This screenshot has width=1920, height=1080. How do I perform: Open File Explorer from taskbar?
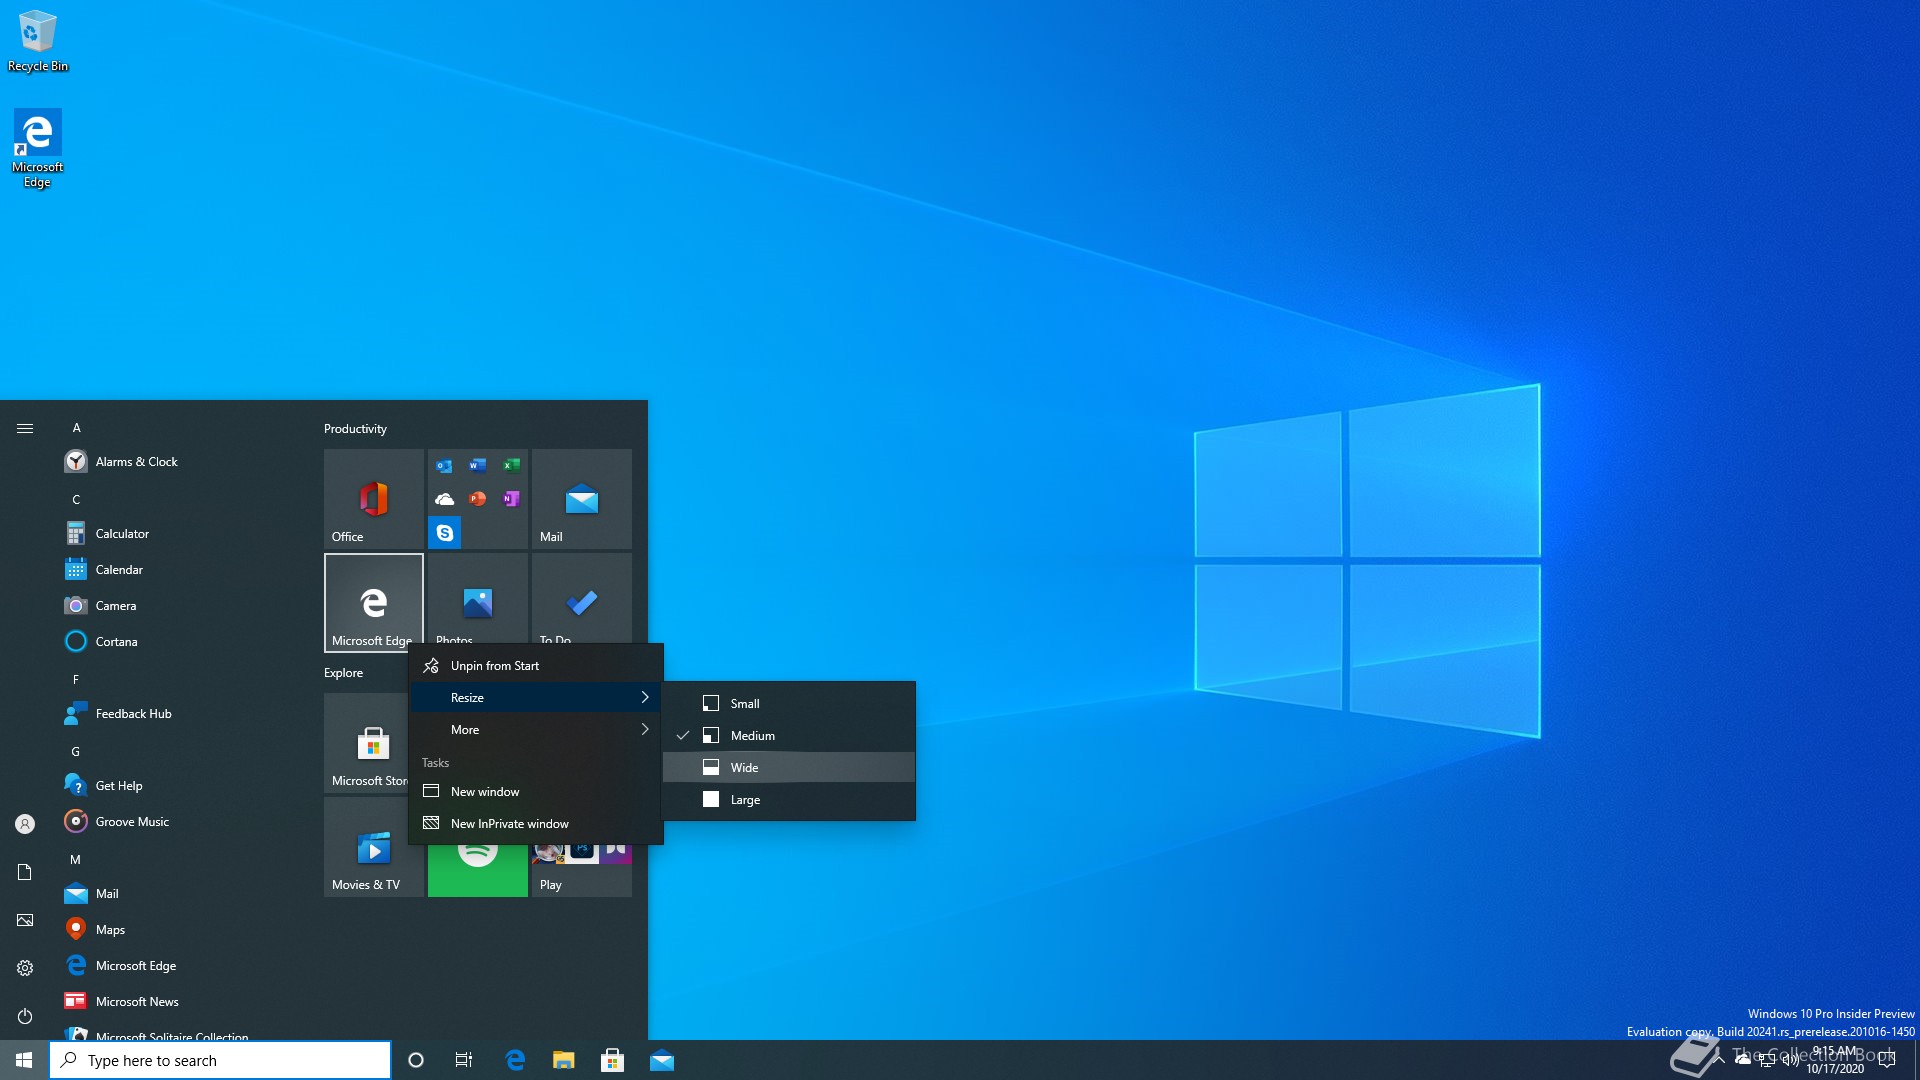(x=564, y=1060)
